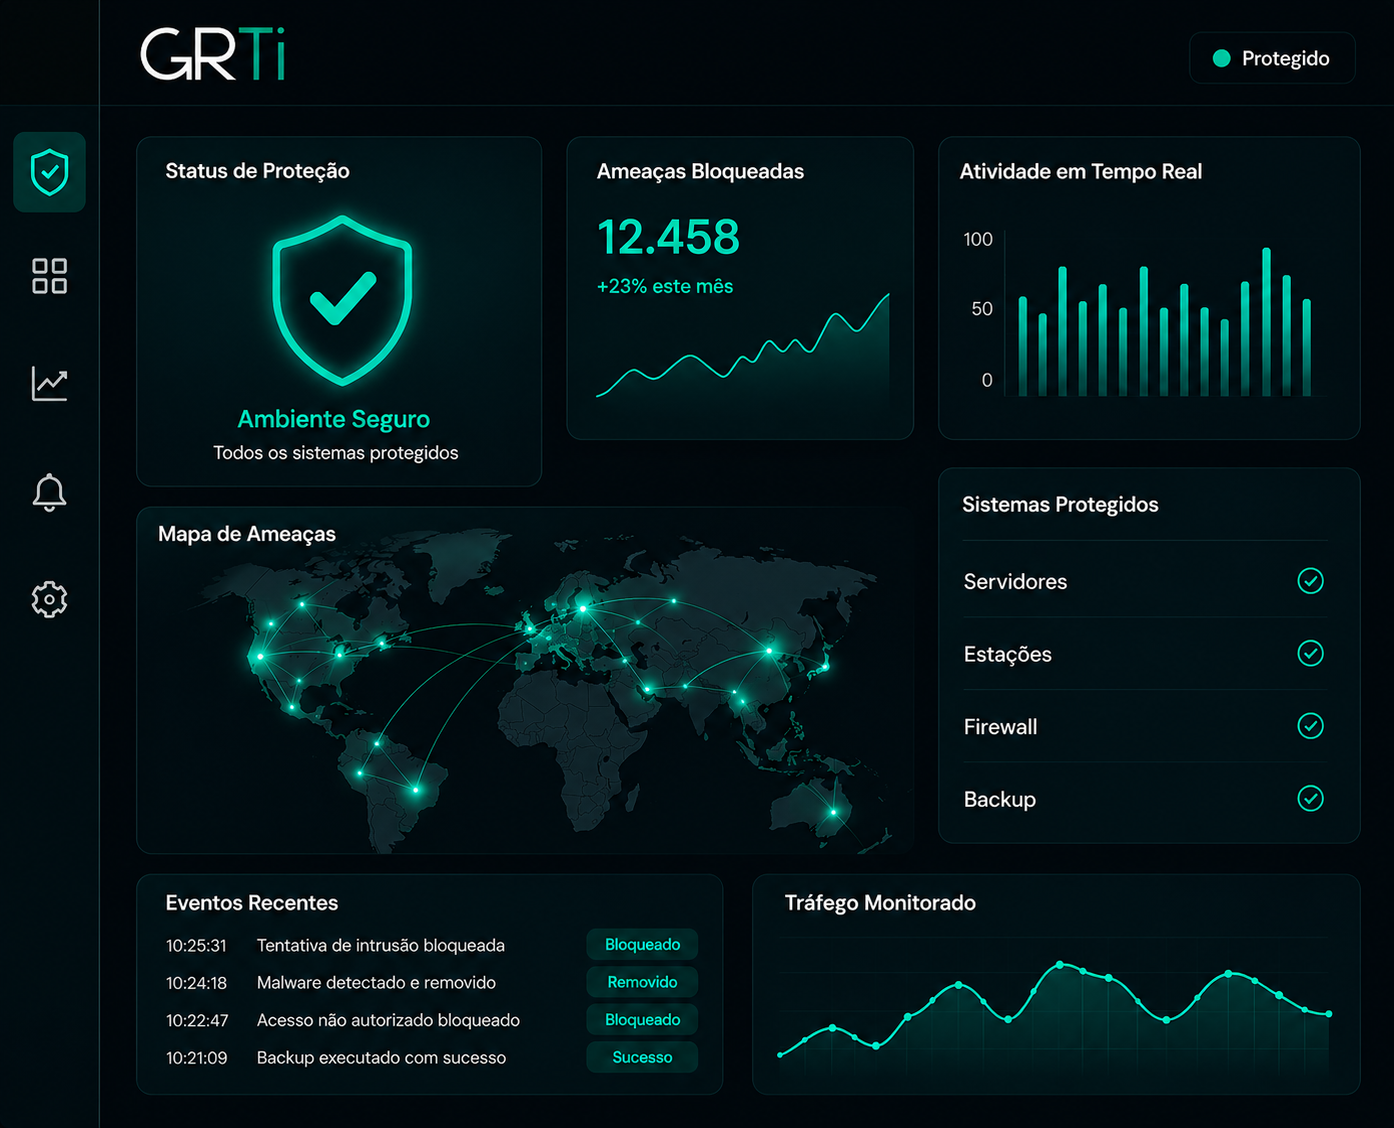Image resolution: width=1394 pixels, height=1128 pixels.
Task: Click the green dot in Protegido badge
Action: (x=1221, y=58)
